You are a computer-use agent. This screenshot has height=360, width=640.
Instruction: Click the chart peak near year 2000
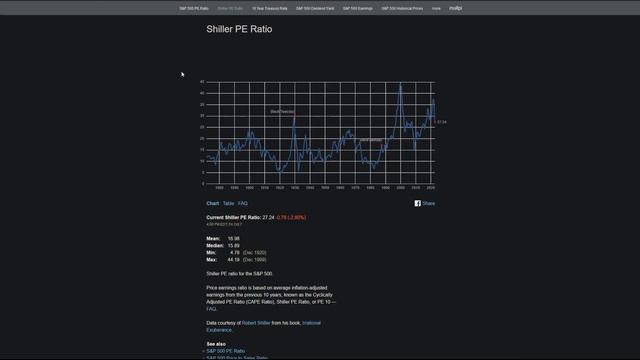(400, 84)
